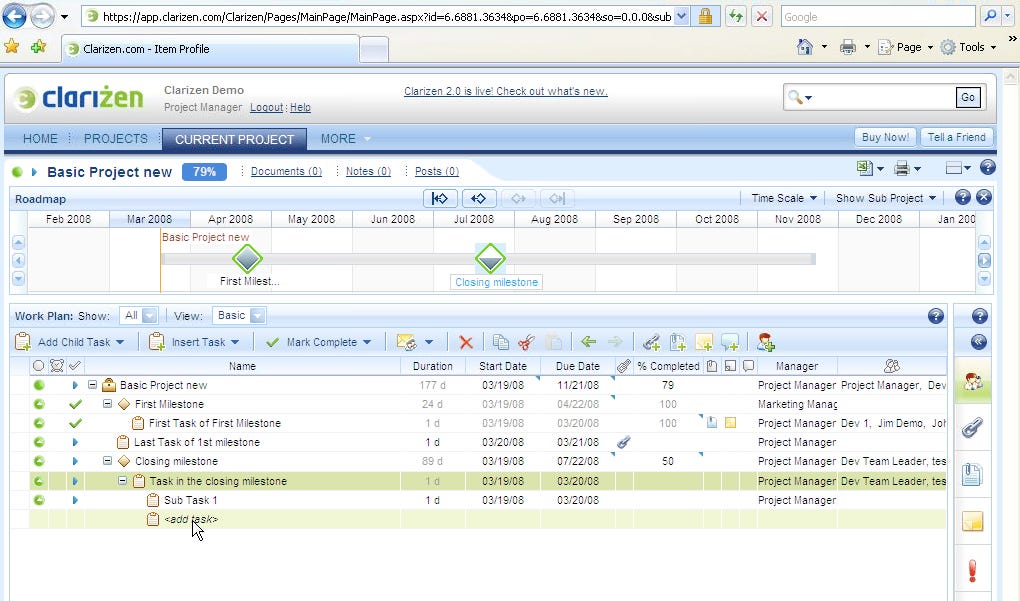Open the Excel export icon
Viewport: 1020px width, 601px height.
pos(864,168)
